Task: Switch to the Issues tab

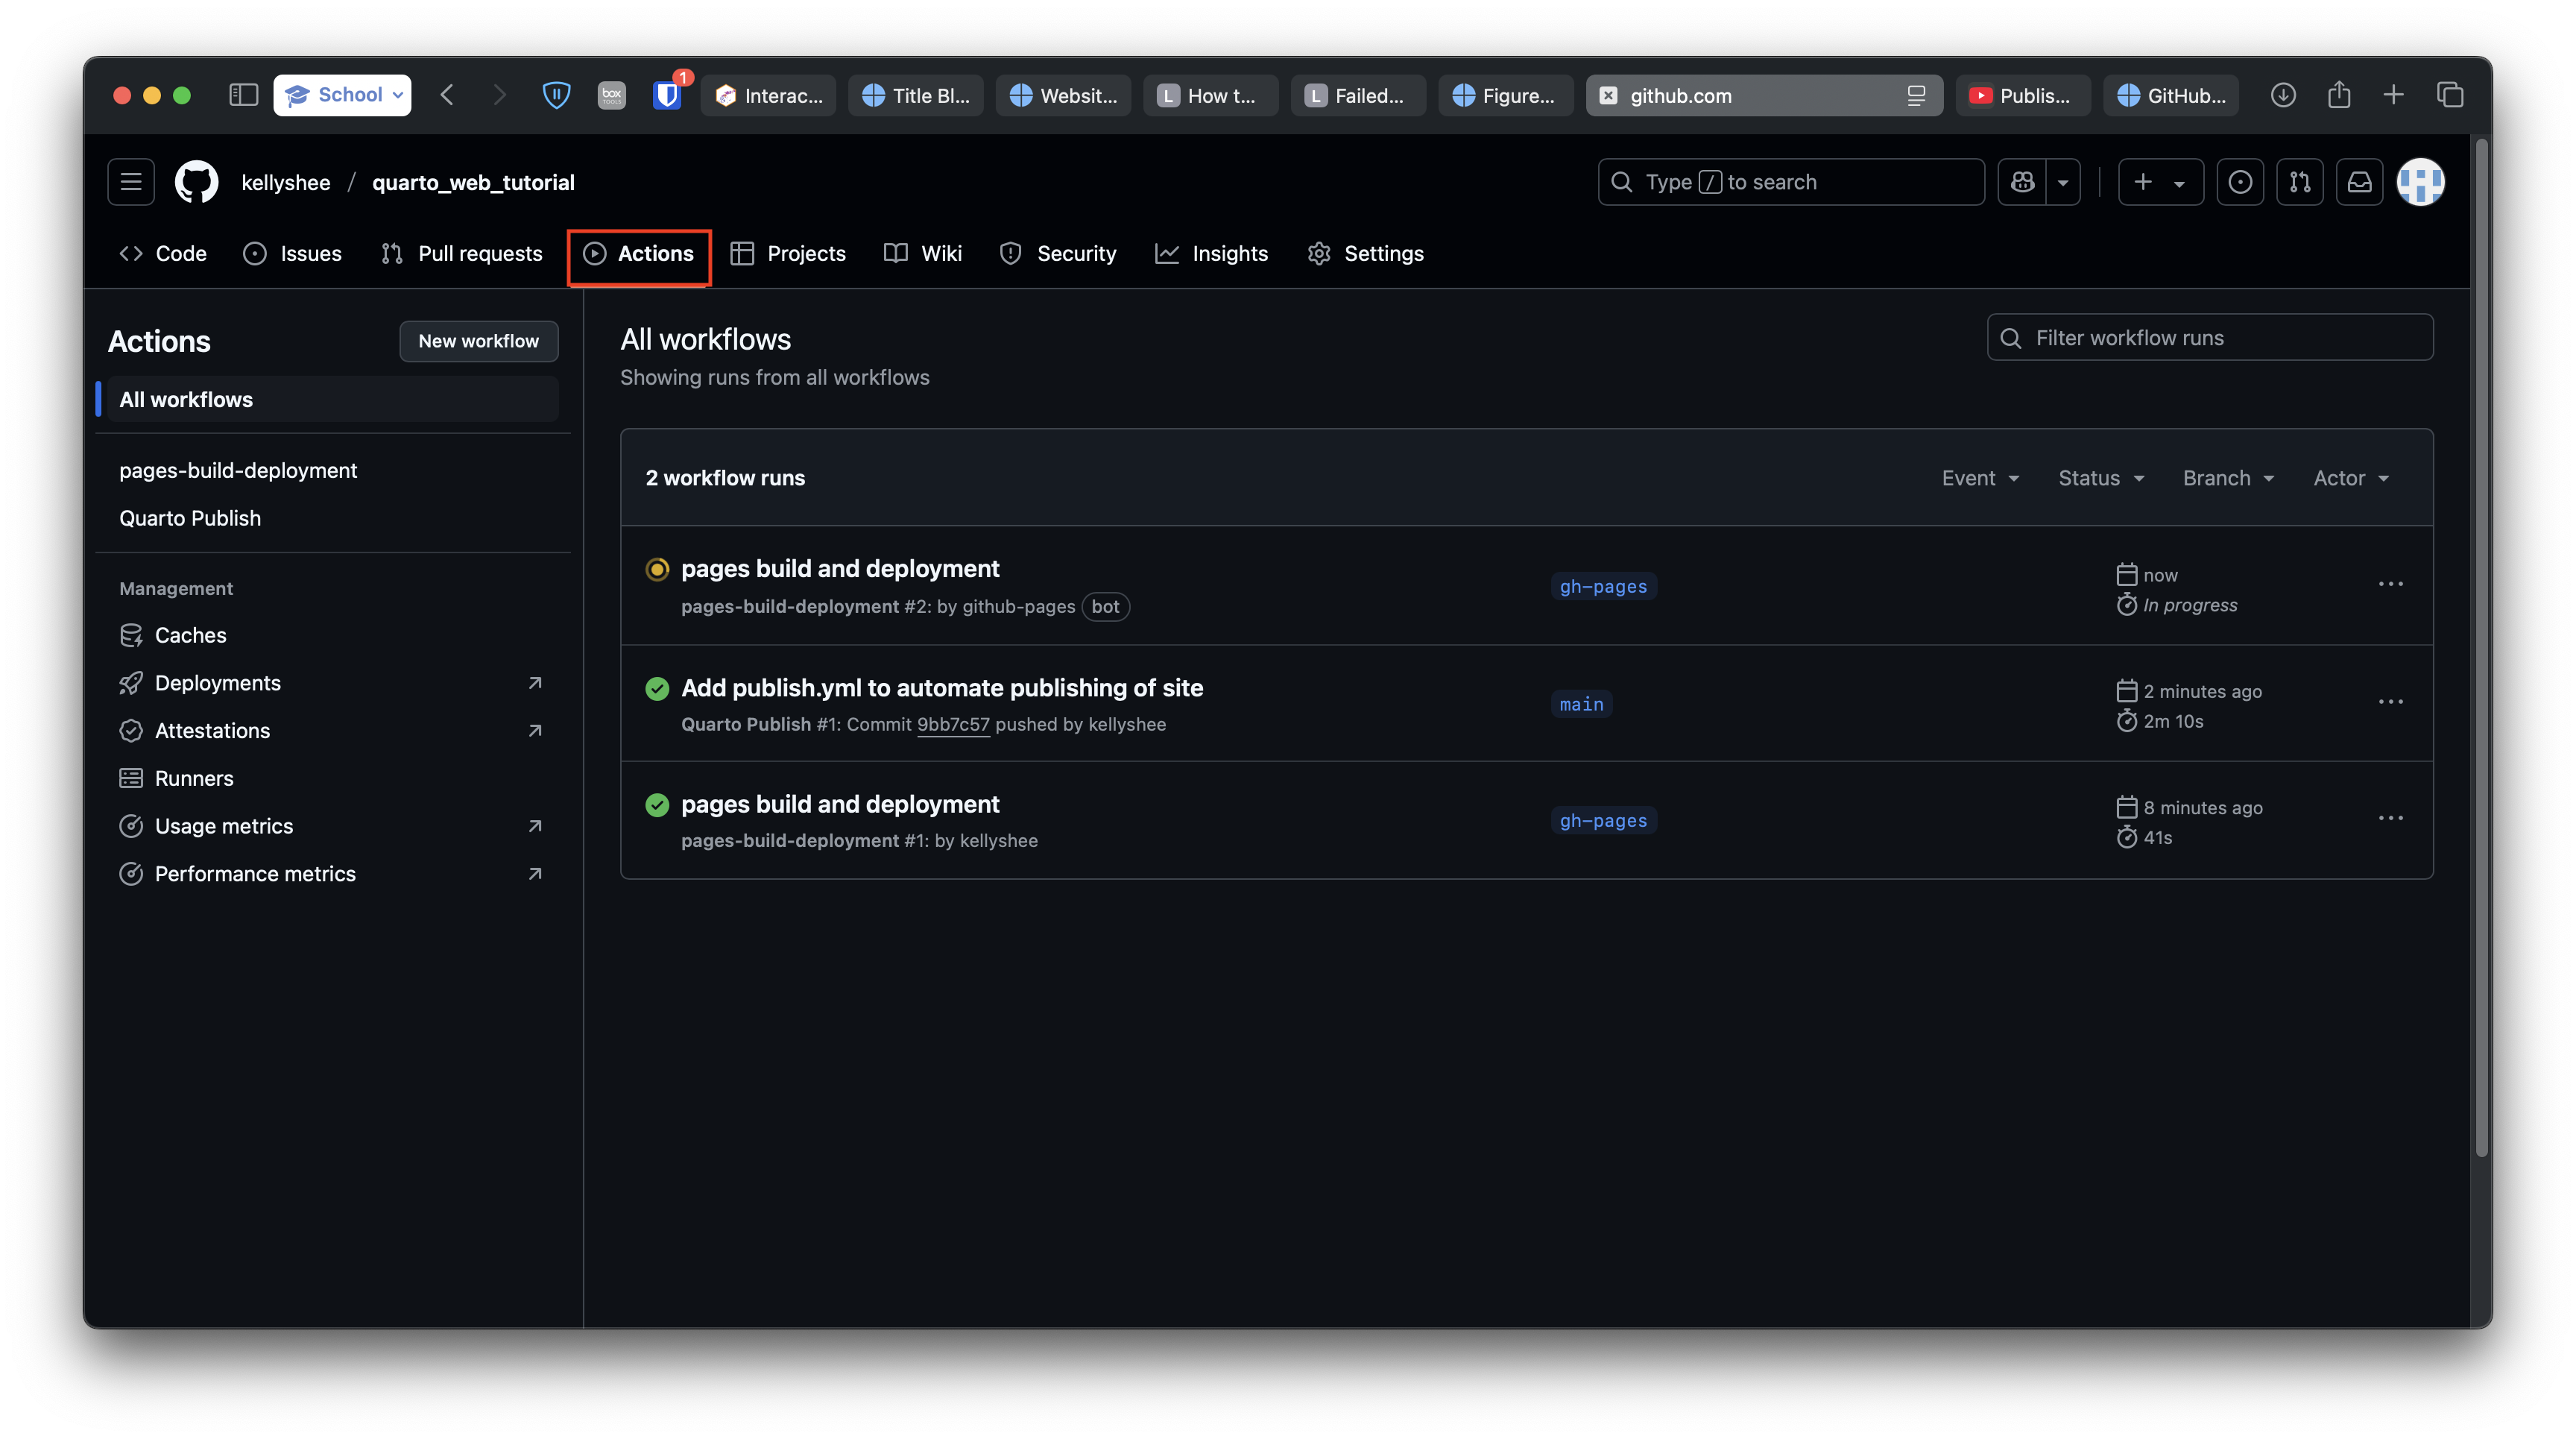Action: [292, 254]
